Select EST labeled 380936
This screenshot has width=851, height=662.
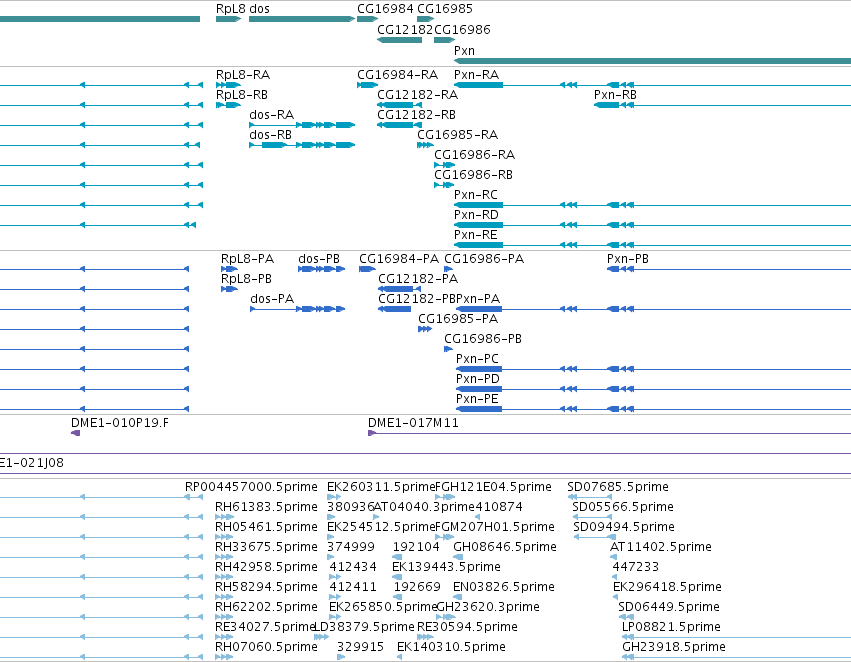coord(351,507)
